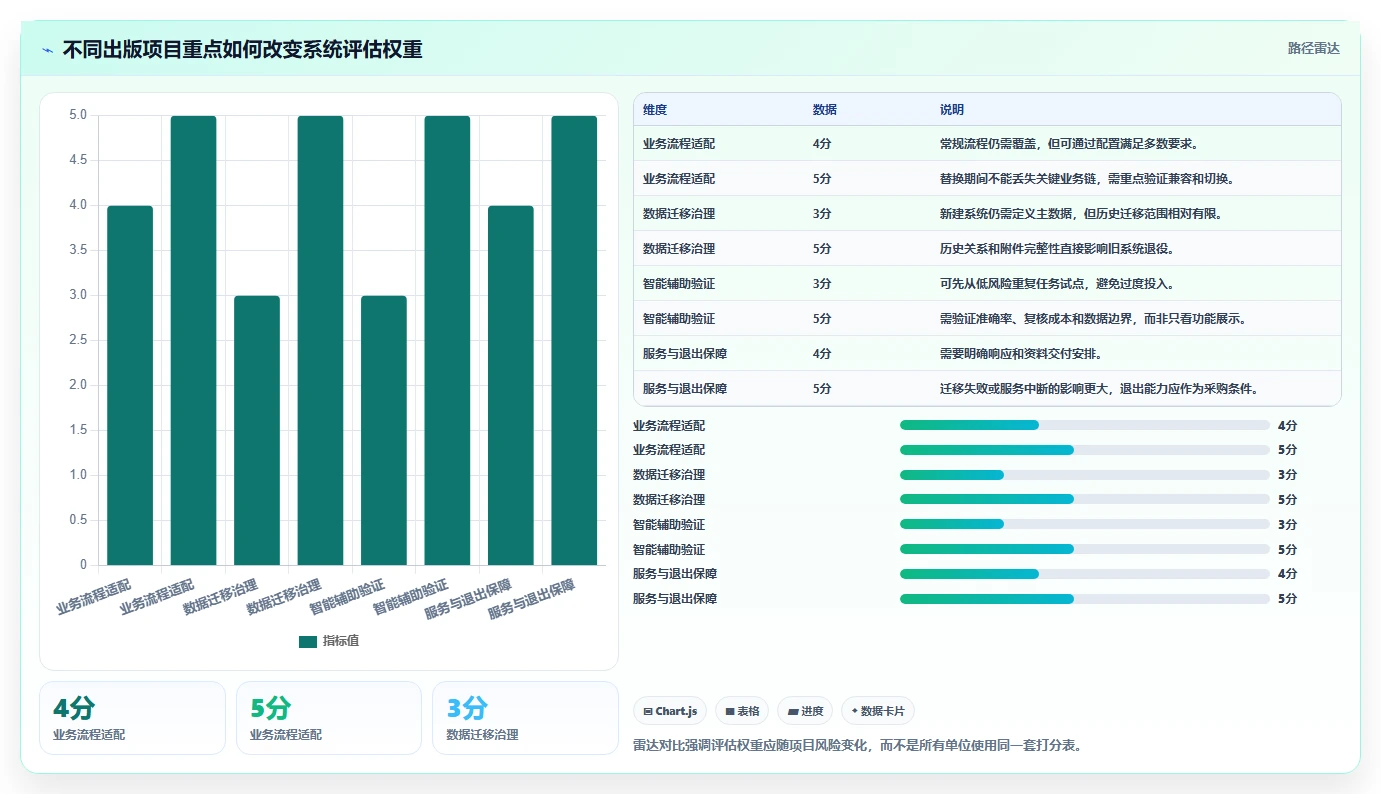Click the 说明 column header
1381x794 pixels.
952,110
